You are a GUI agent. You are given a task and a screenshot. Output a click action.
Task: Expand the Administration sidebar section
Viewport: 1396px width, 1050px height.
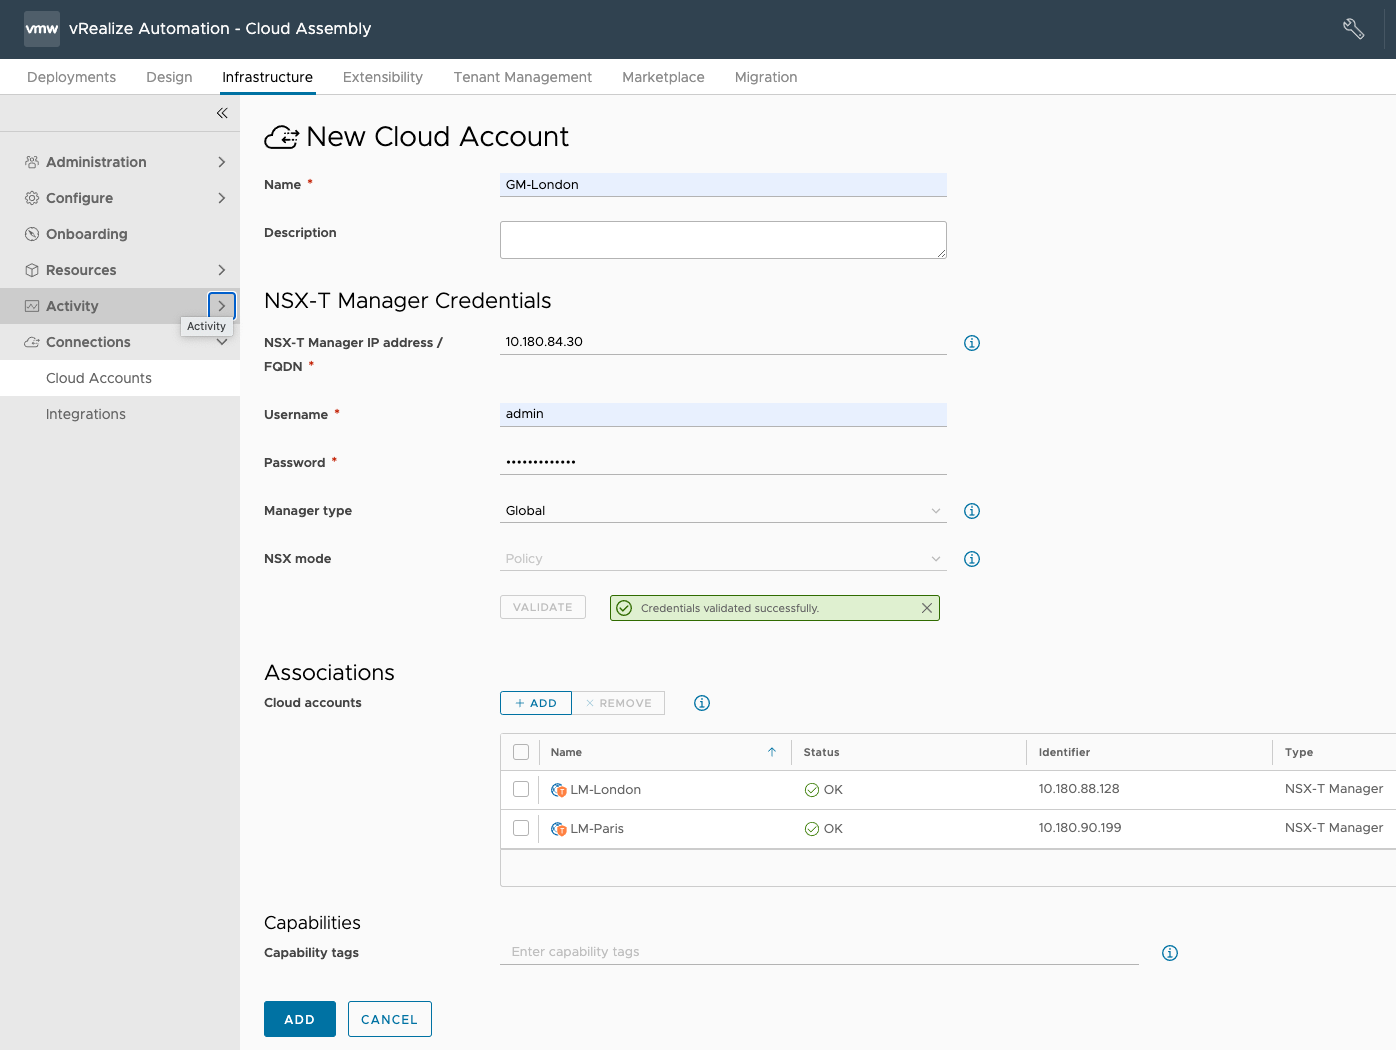pos(221,162)
